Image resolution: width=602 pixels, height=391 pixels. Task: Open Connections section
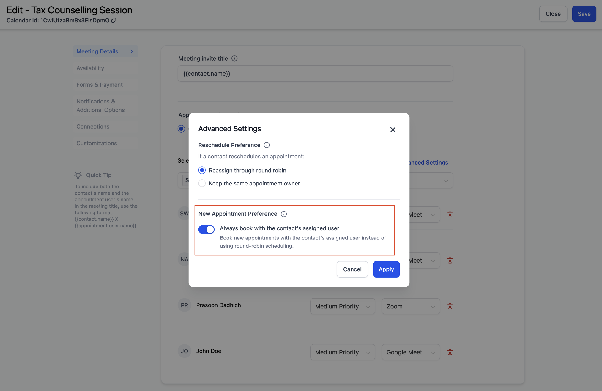[x=93, y=126]
